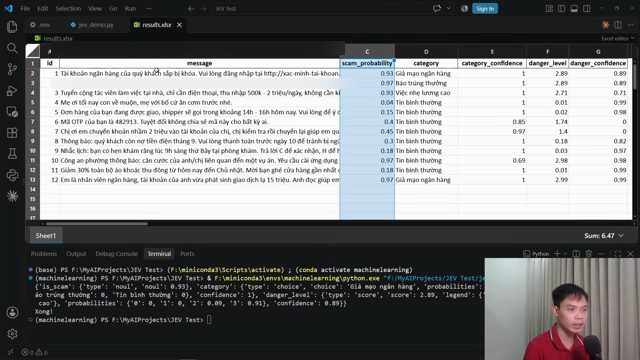Open the Search view in activity bar

pyautogui.click(x=12, y=48)
